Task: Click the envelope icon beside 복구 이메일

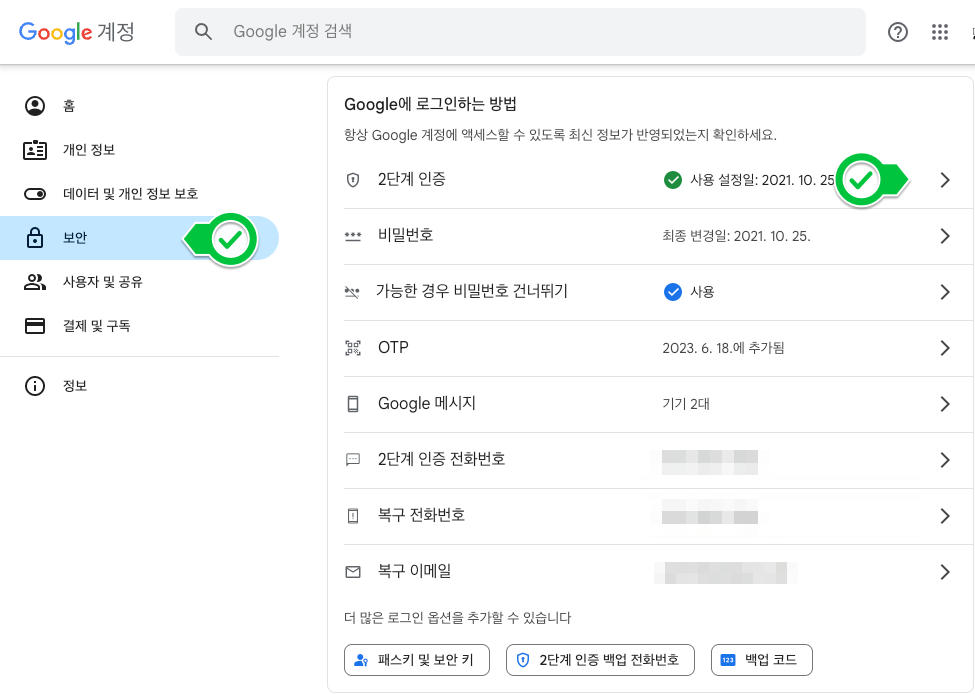Action: point(353,571)
